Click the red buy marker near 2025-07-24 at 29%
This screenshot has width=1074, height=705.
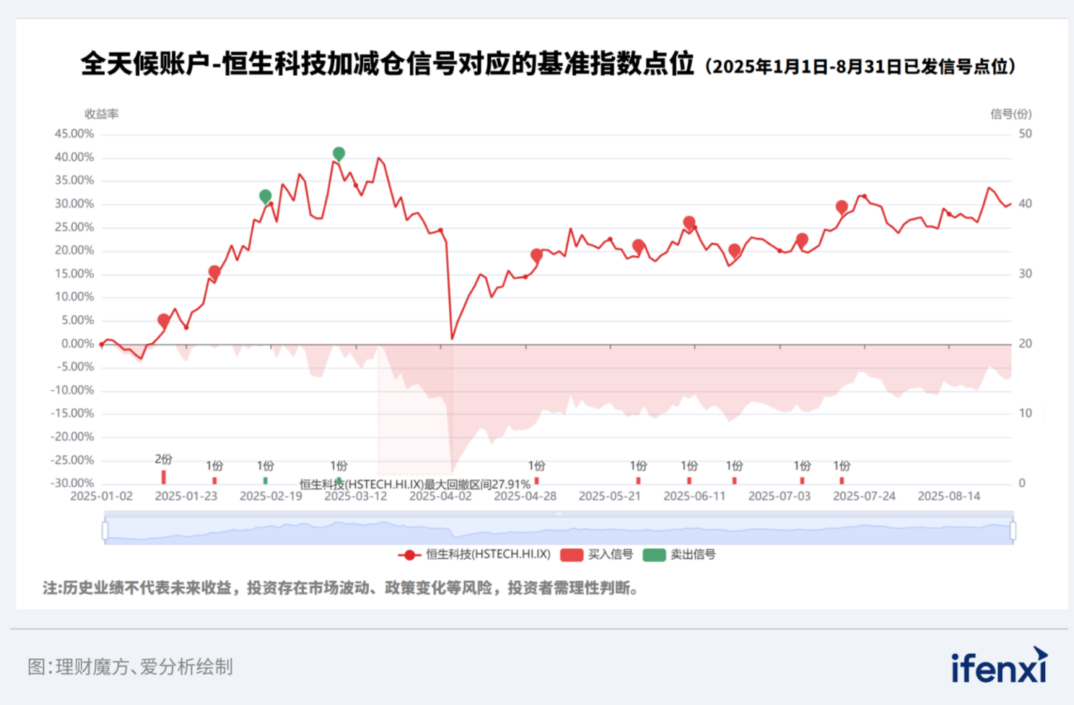tap(842, 207)
